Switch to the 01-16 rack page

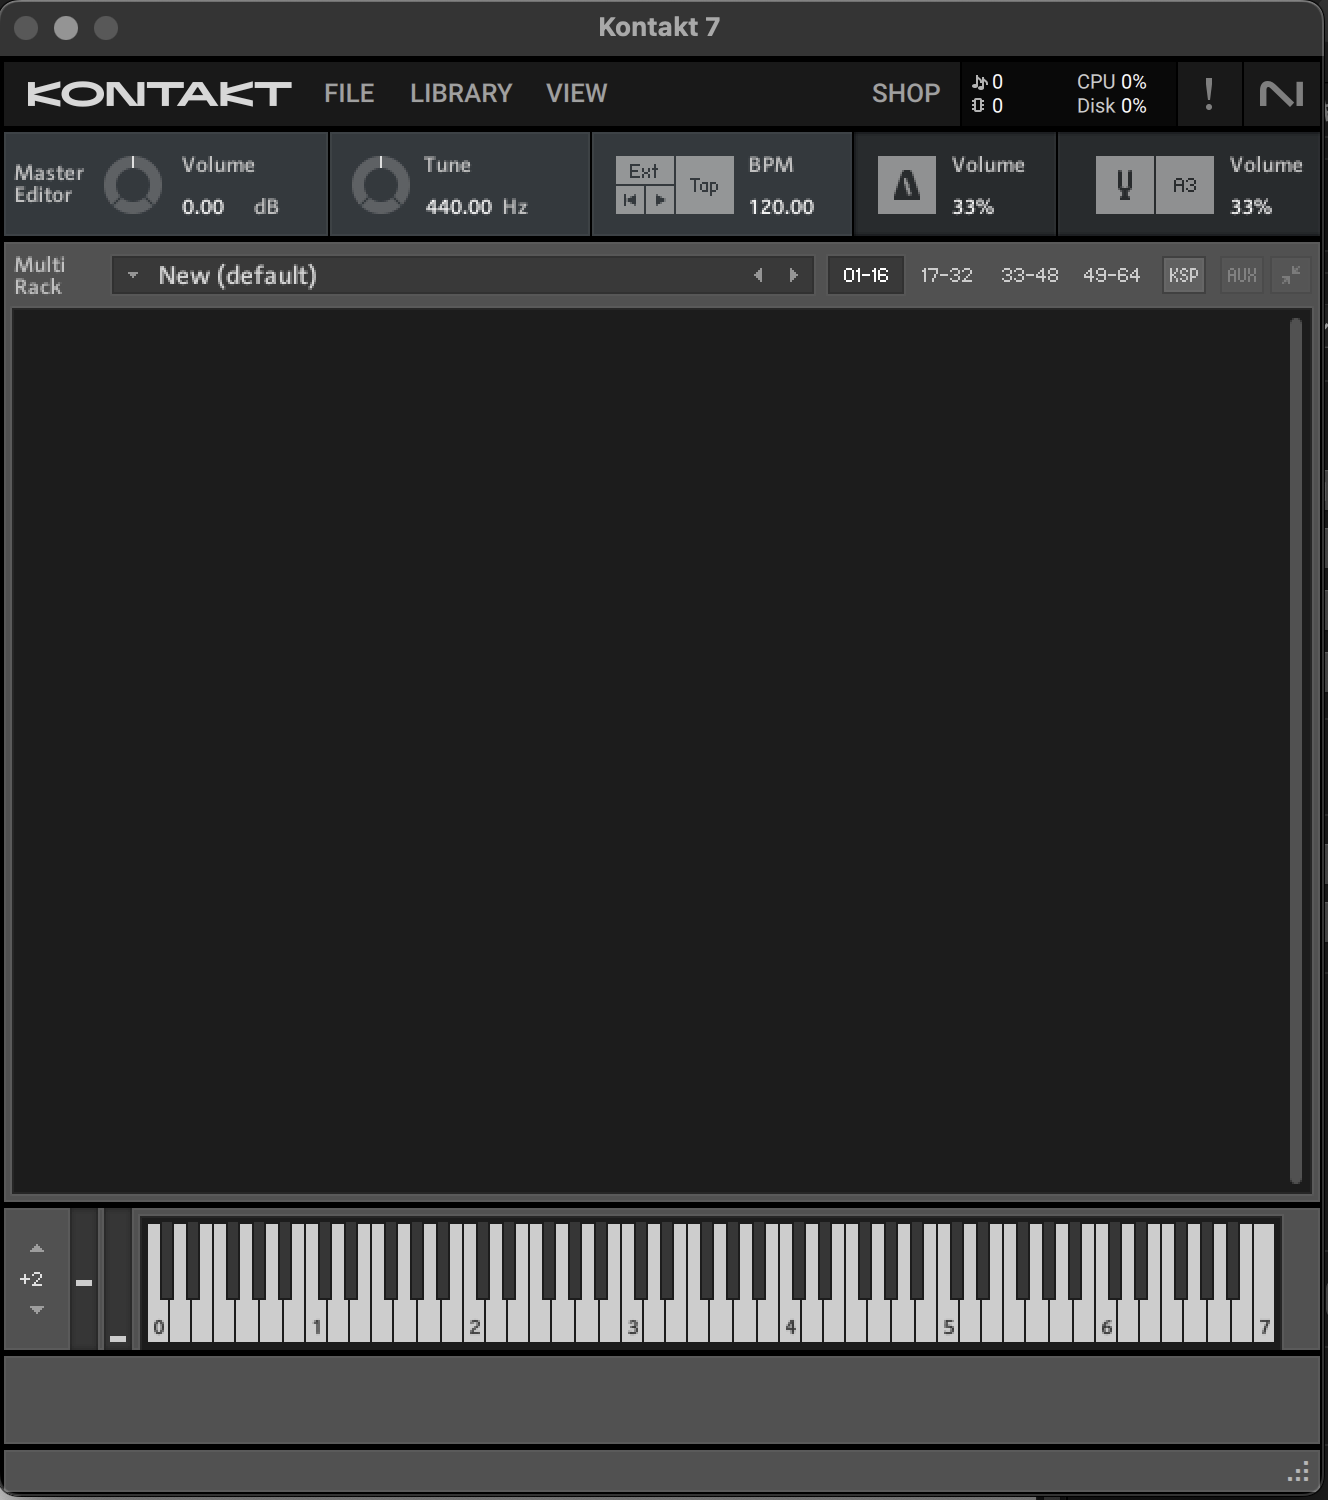(866, 275)
